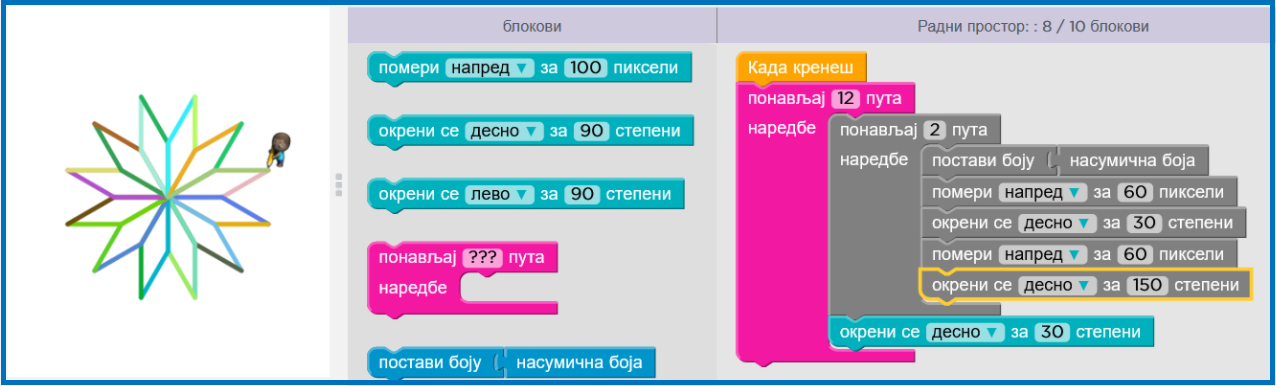Click the 30 value in inner turn block
The width and height of the screenshot is (1276, 386).
point(1145,223)
